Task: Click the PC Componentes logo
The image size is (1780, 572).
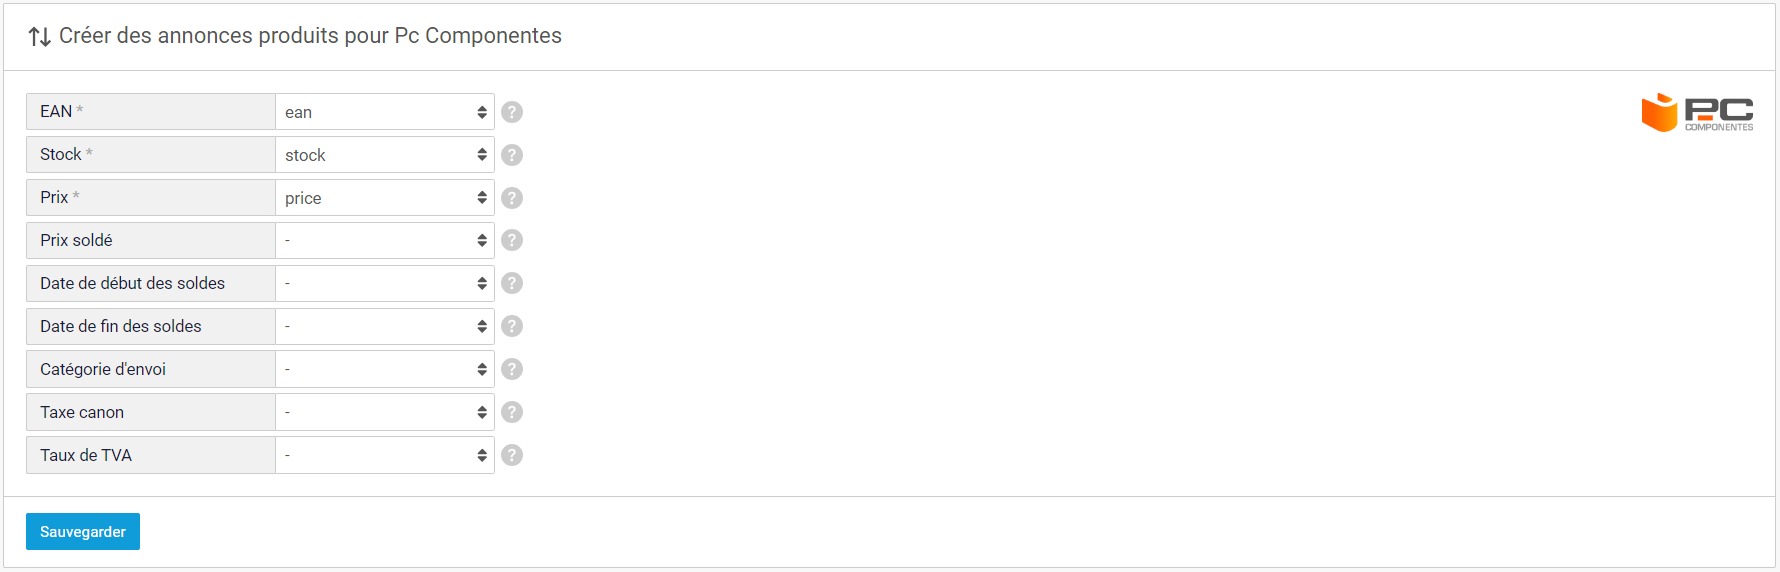Action: (x=1697, y=112)
